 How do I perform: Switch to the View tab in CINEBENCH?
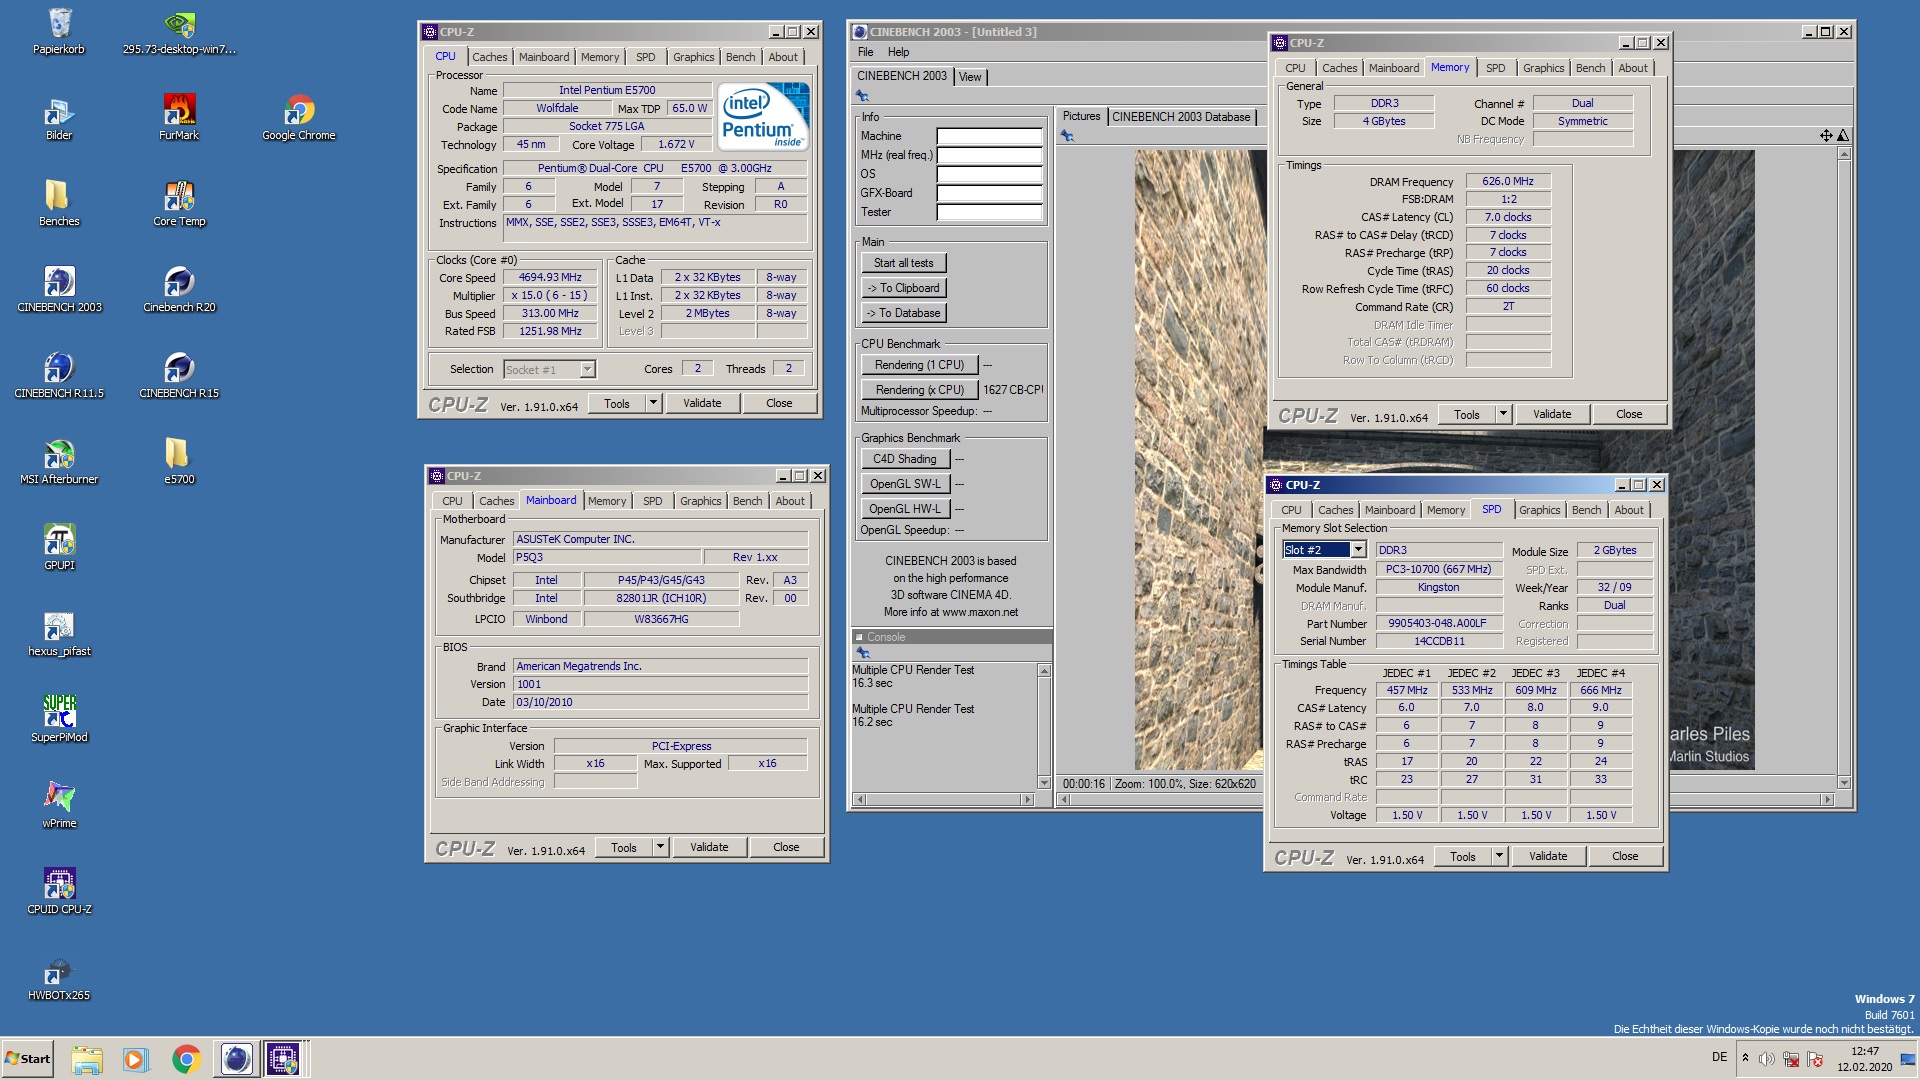pyautogui.click(x=970, y=77)
